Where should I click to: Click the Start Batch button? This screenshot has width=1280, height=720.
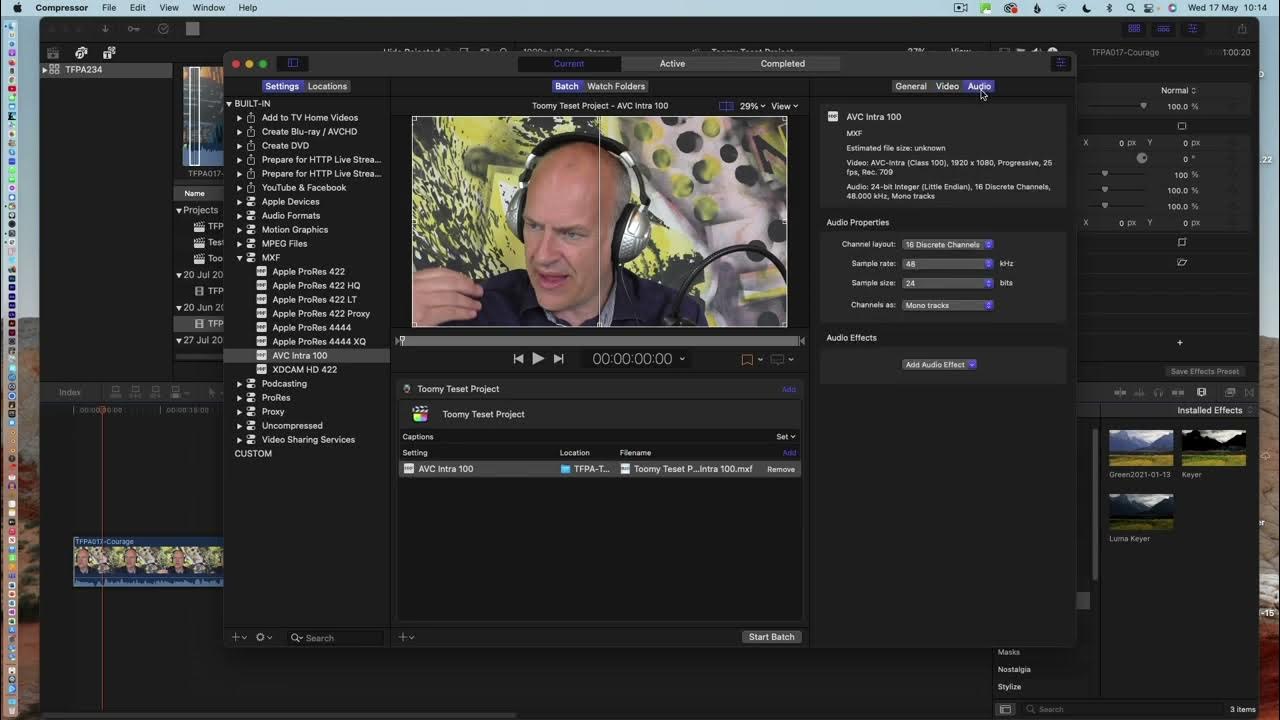pos(772,637)
